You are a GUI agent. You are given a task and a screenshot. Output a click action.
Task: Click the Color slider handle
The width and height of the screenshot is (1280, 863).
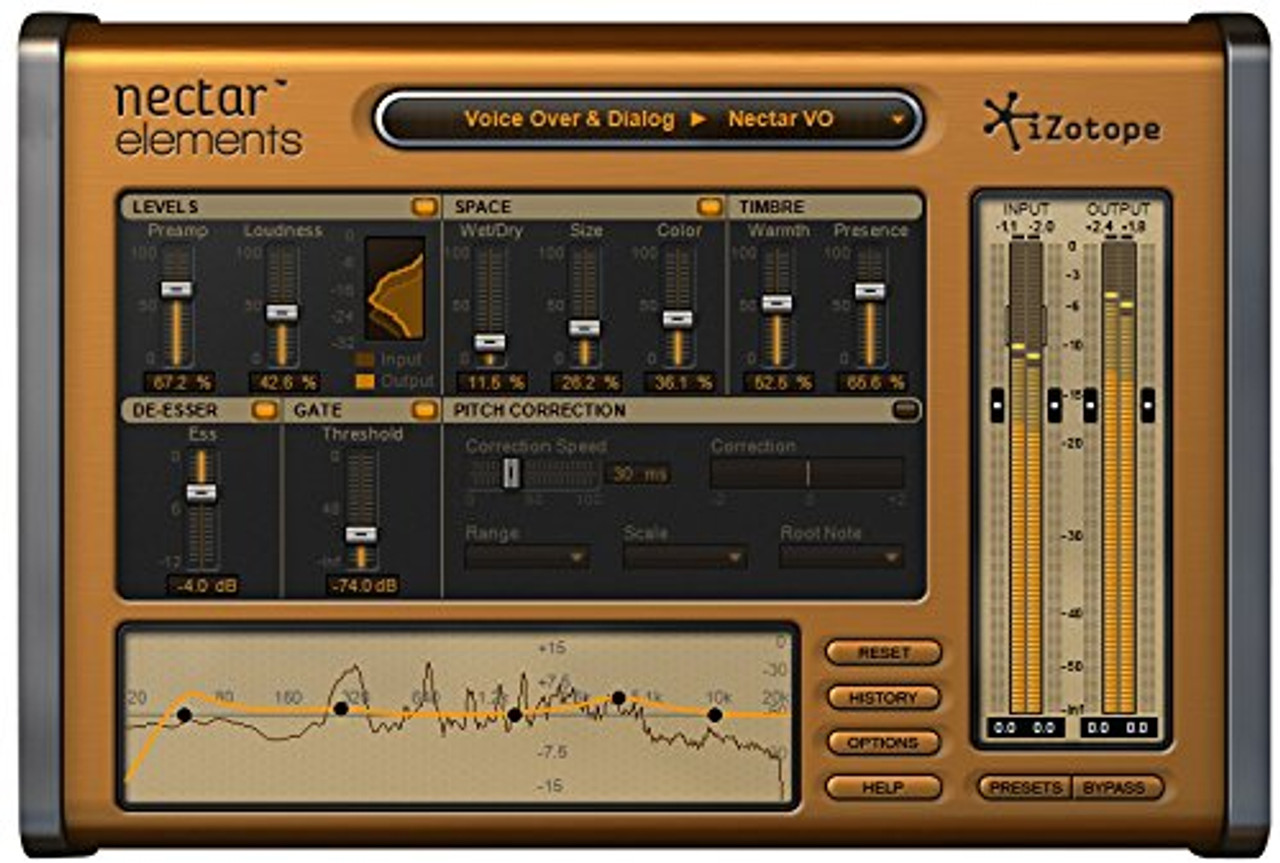(x=678, y=319)
